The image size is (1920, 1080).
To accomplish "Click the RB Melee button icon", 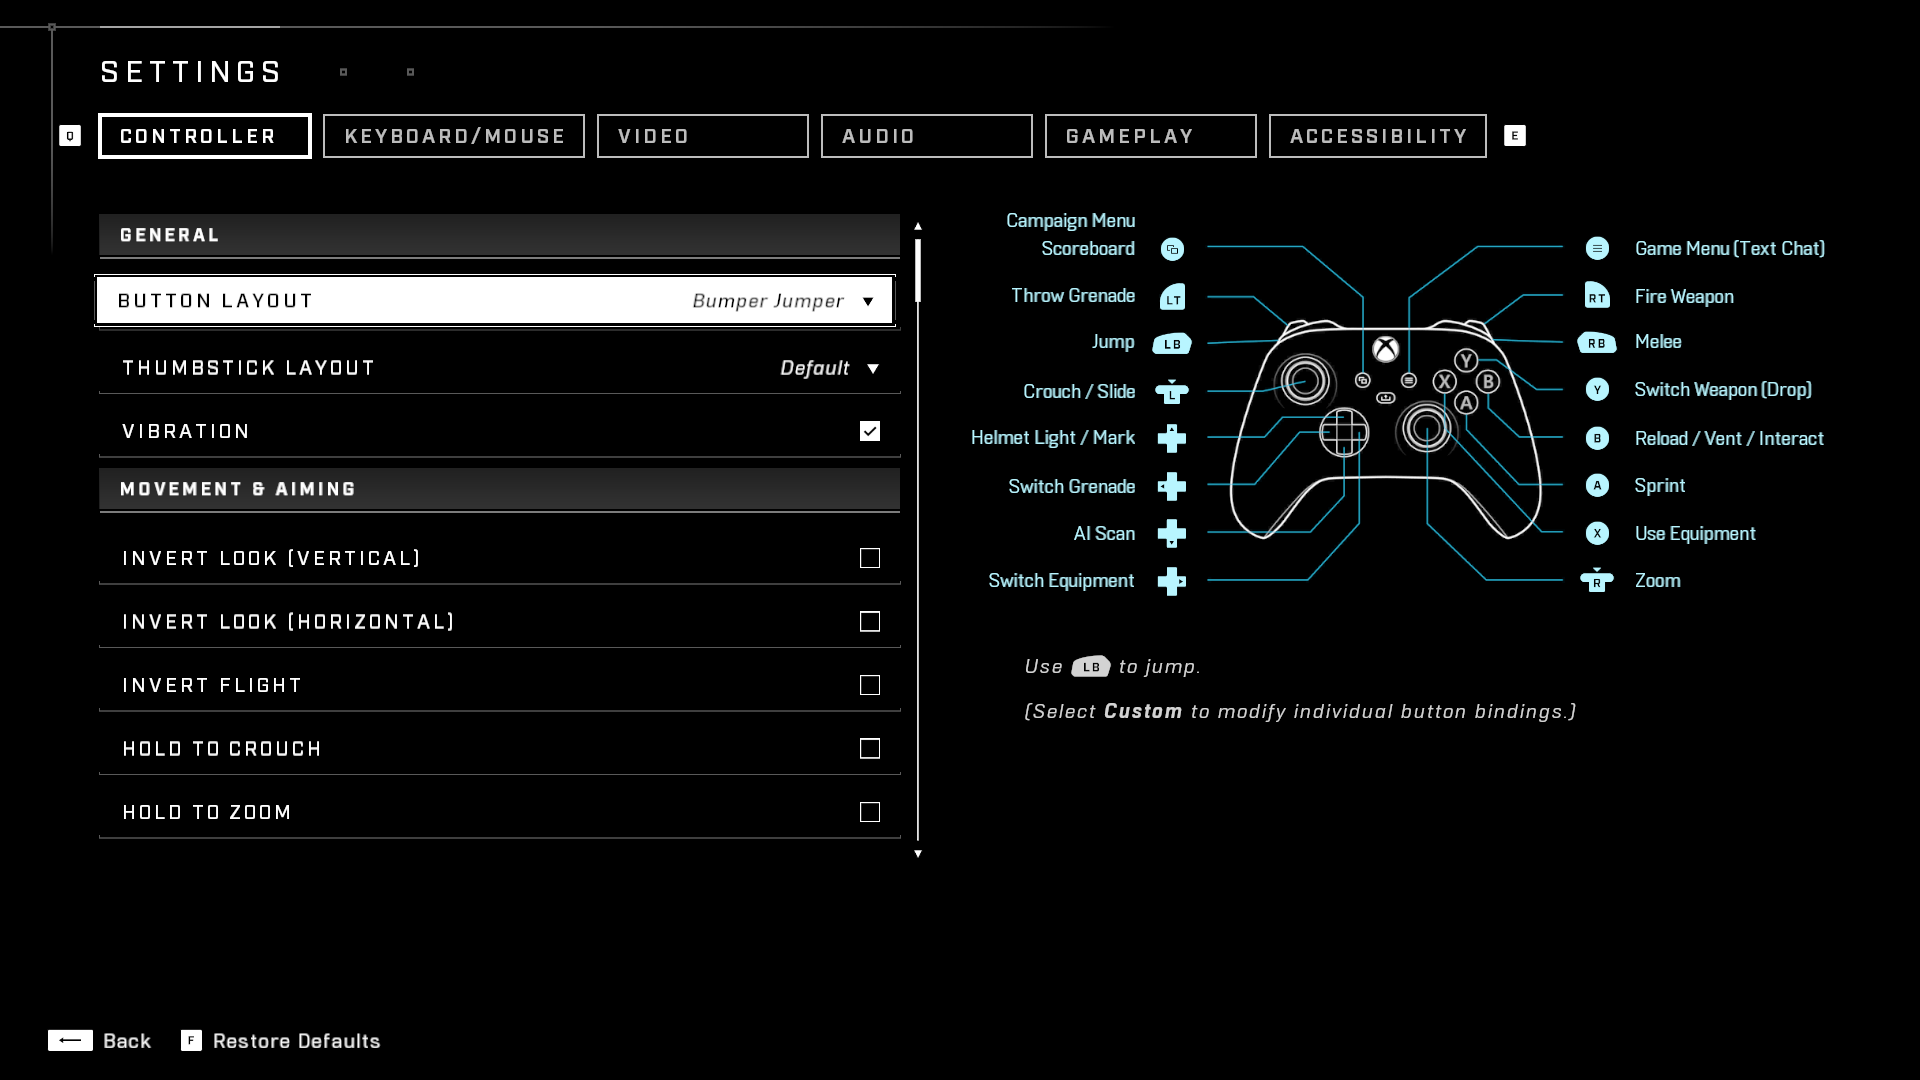I will coord(1597,343).
